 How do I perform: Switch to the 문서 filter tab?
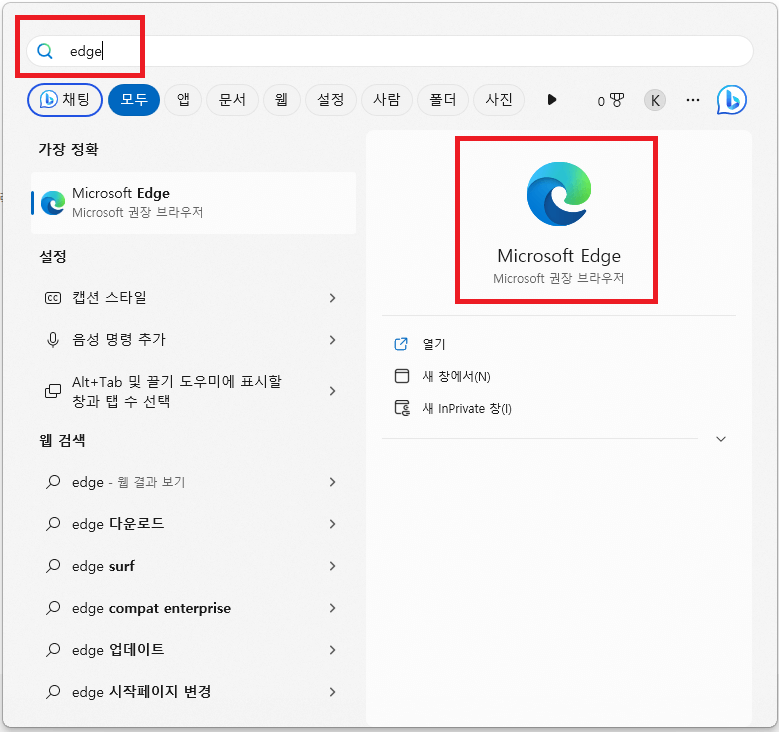coord(232,100)
